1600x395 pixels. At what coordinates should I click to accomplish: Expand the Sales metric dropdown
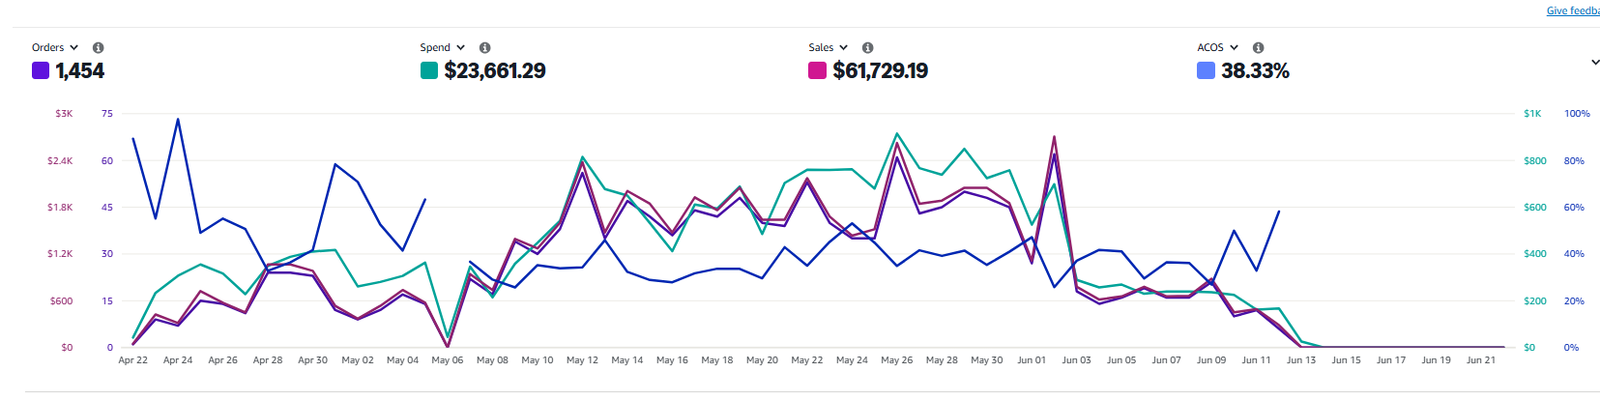(x=828, y=48)
